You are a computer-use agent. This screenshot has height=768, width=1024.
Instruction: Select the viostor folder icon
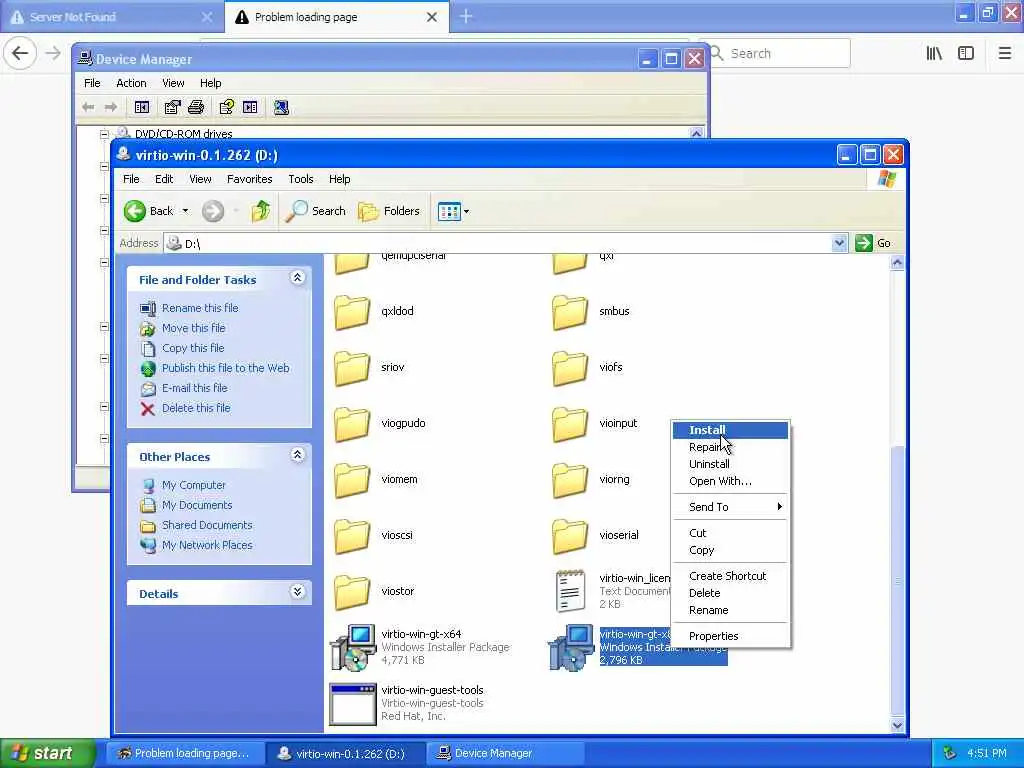[x=352, y=592]
